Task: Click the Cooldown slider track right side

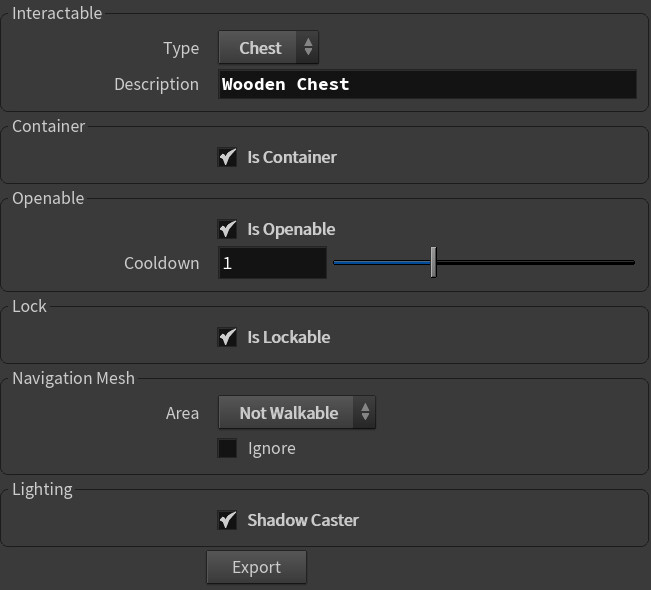Action: 536,262
